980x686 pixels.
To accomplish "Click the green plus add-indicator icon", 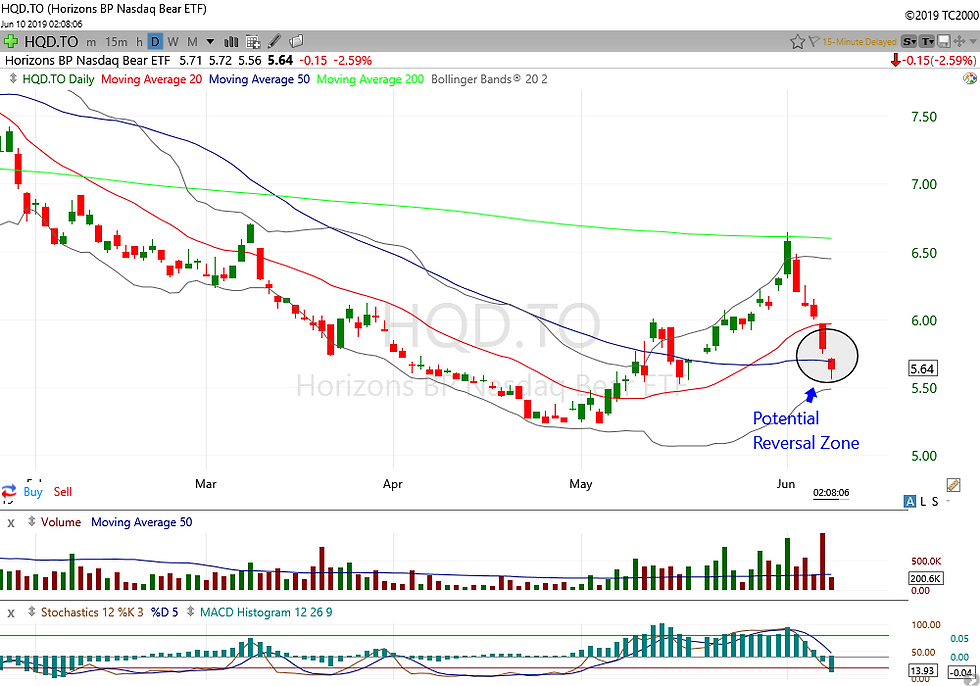I will coord(11,42).
